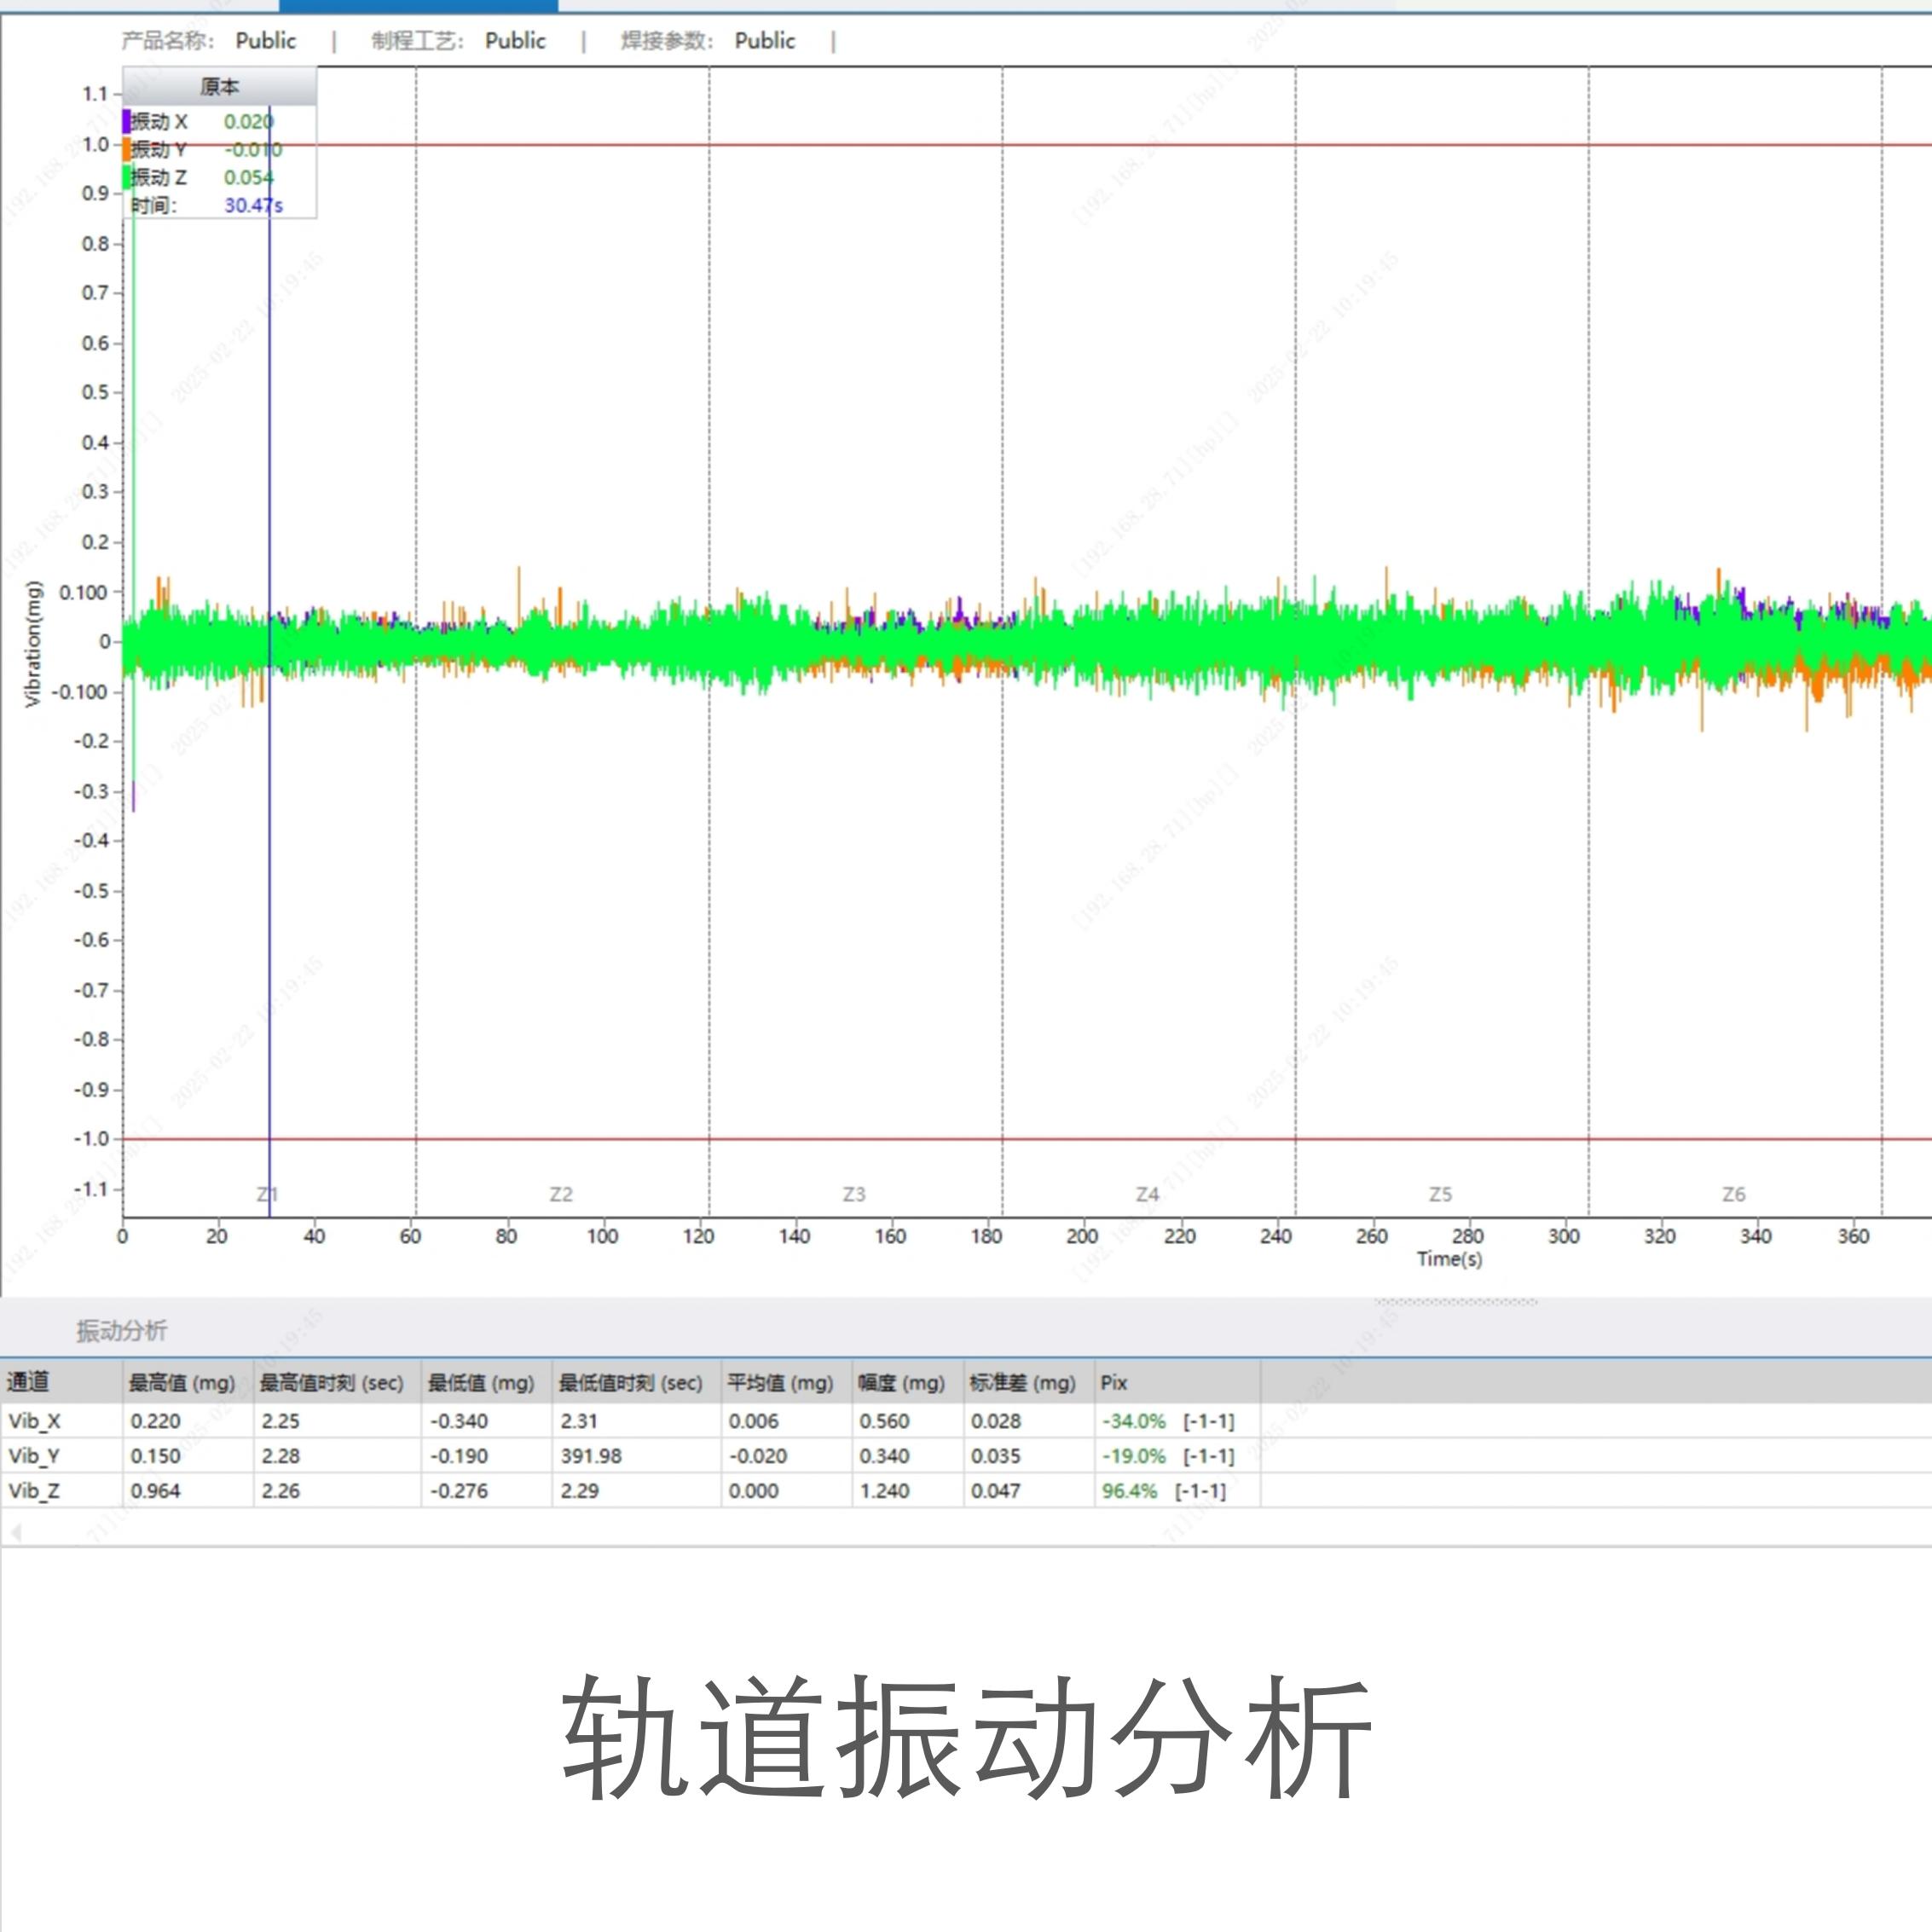Select the highlighted blue tab at top
The height and width of the screenshot is (1932, 1932).
click(418, 6)
